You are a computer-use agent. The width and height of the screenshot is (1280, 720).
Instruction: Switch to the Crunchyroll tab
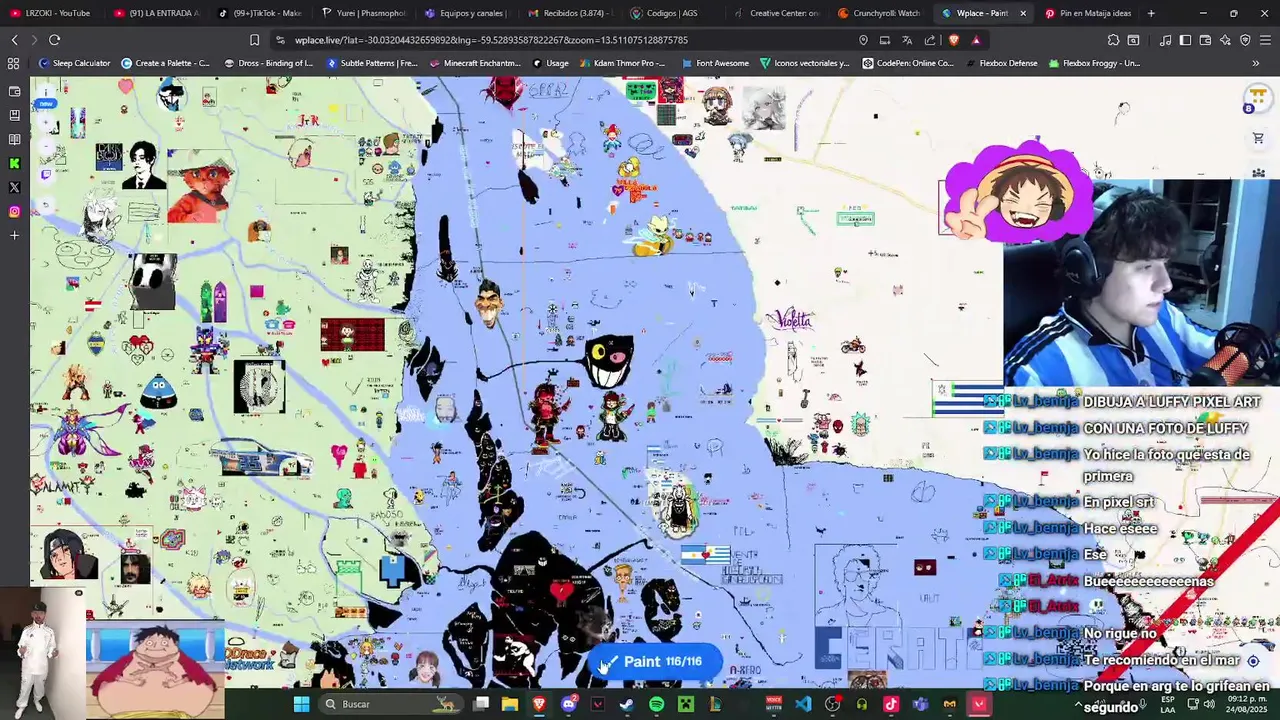[x=878, y=13]
